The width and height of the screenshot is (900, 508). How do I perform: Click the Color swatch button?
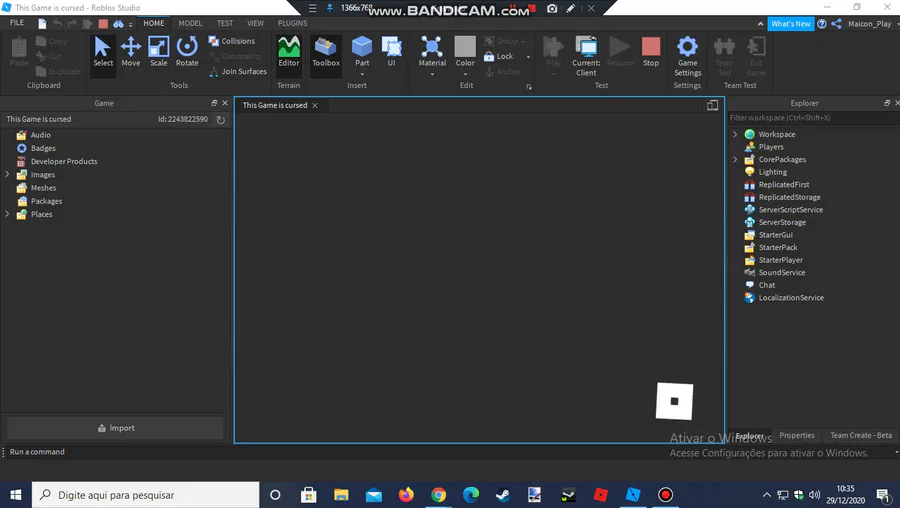[465, 51]
